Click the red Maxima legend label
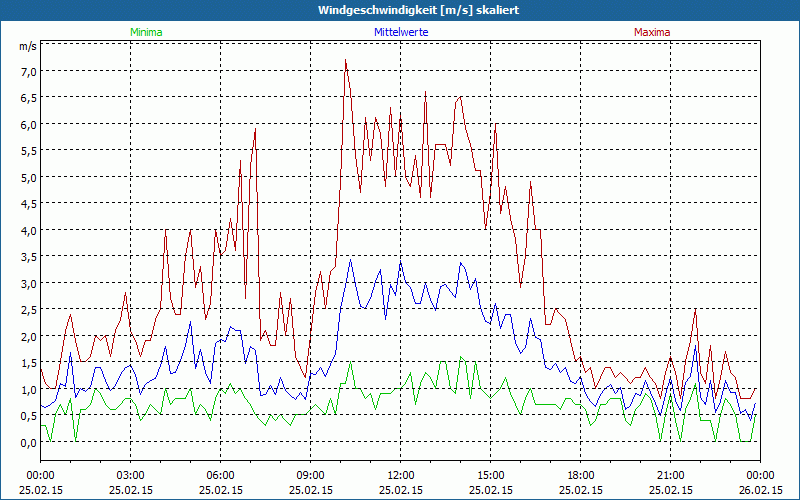This screenshot has width=800, height=500. [x=652, y=32]
